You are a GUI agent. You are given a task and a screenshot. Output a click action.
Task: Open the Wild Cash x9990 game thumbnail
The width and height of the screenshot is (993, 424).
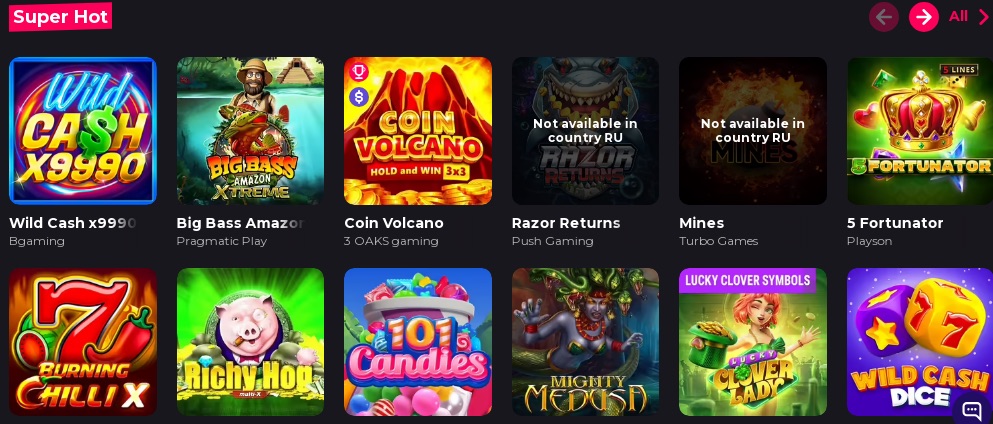pyautogui.click(x=82, y=131)
